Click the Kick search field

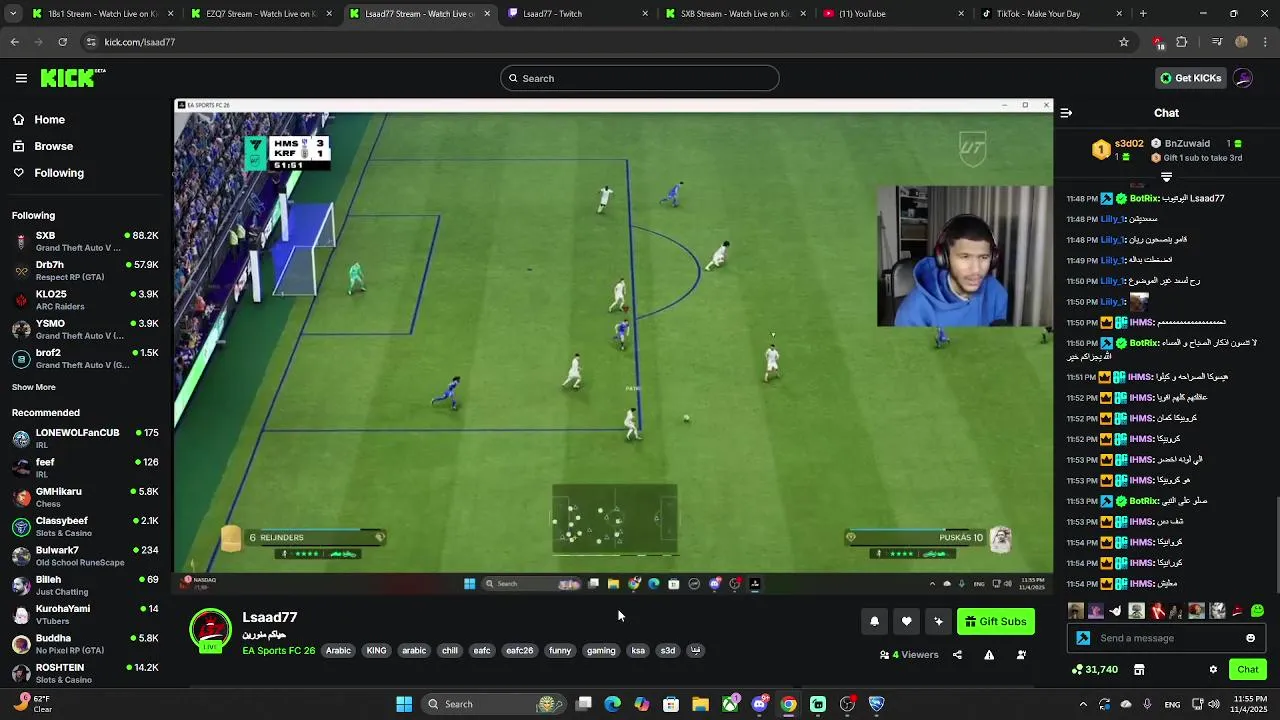click(640, 78)
